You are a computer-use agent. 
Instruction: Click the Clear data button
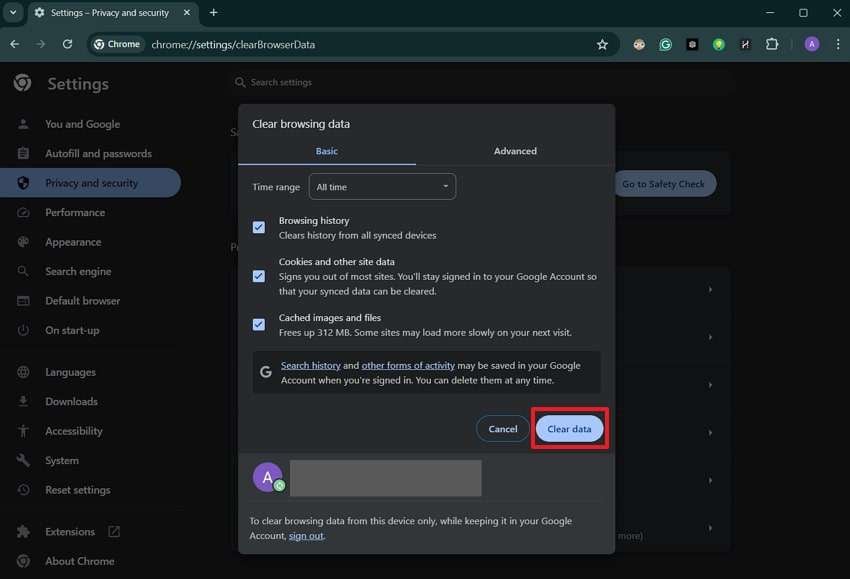pyautogui.click(x=569, y=429)
